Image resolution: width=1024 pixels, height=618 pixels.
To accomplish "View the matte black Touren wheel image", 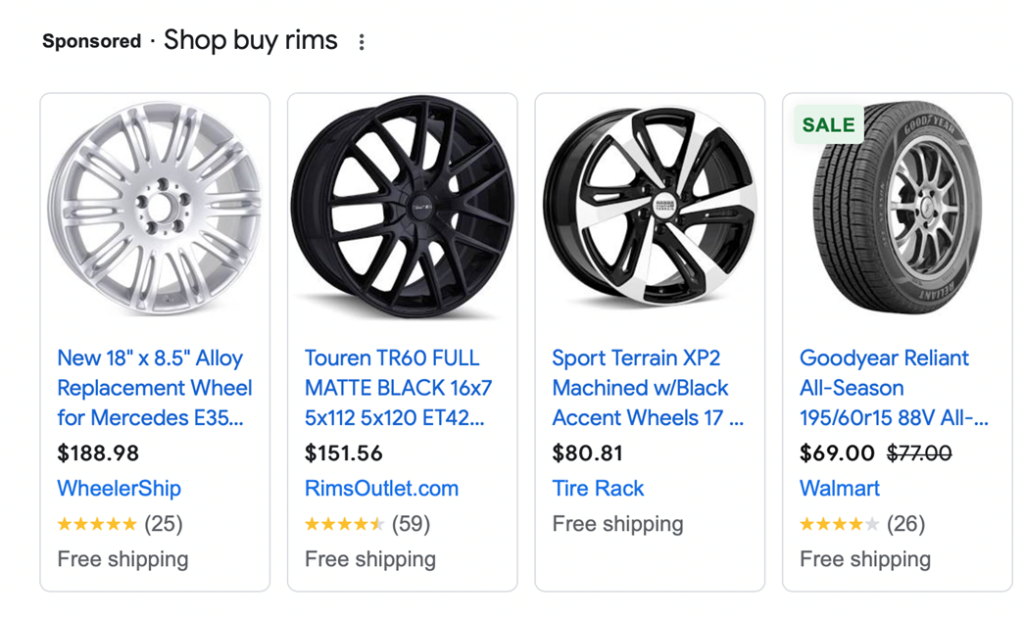I will pos(402,208).
